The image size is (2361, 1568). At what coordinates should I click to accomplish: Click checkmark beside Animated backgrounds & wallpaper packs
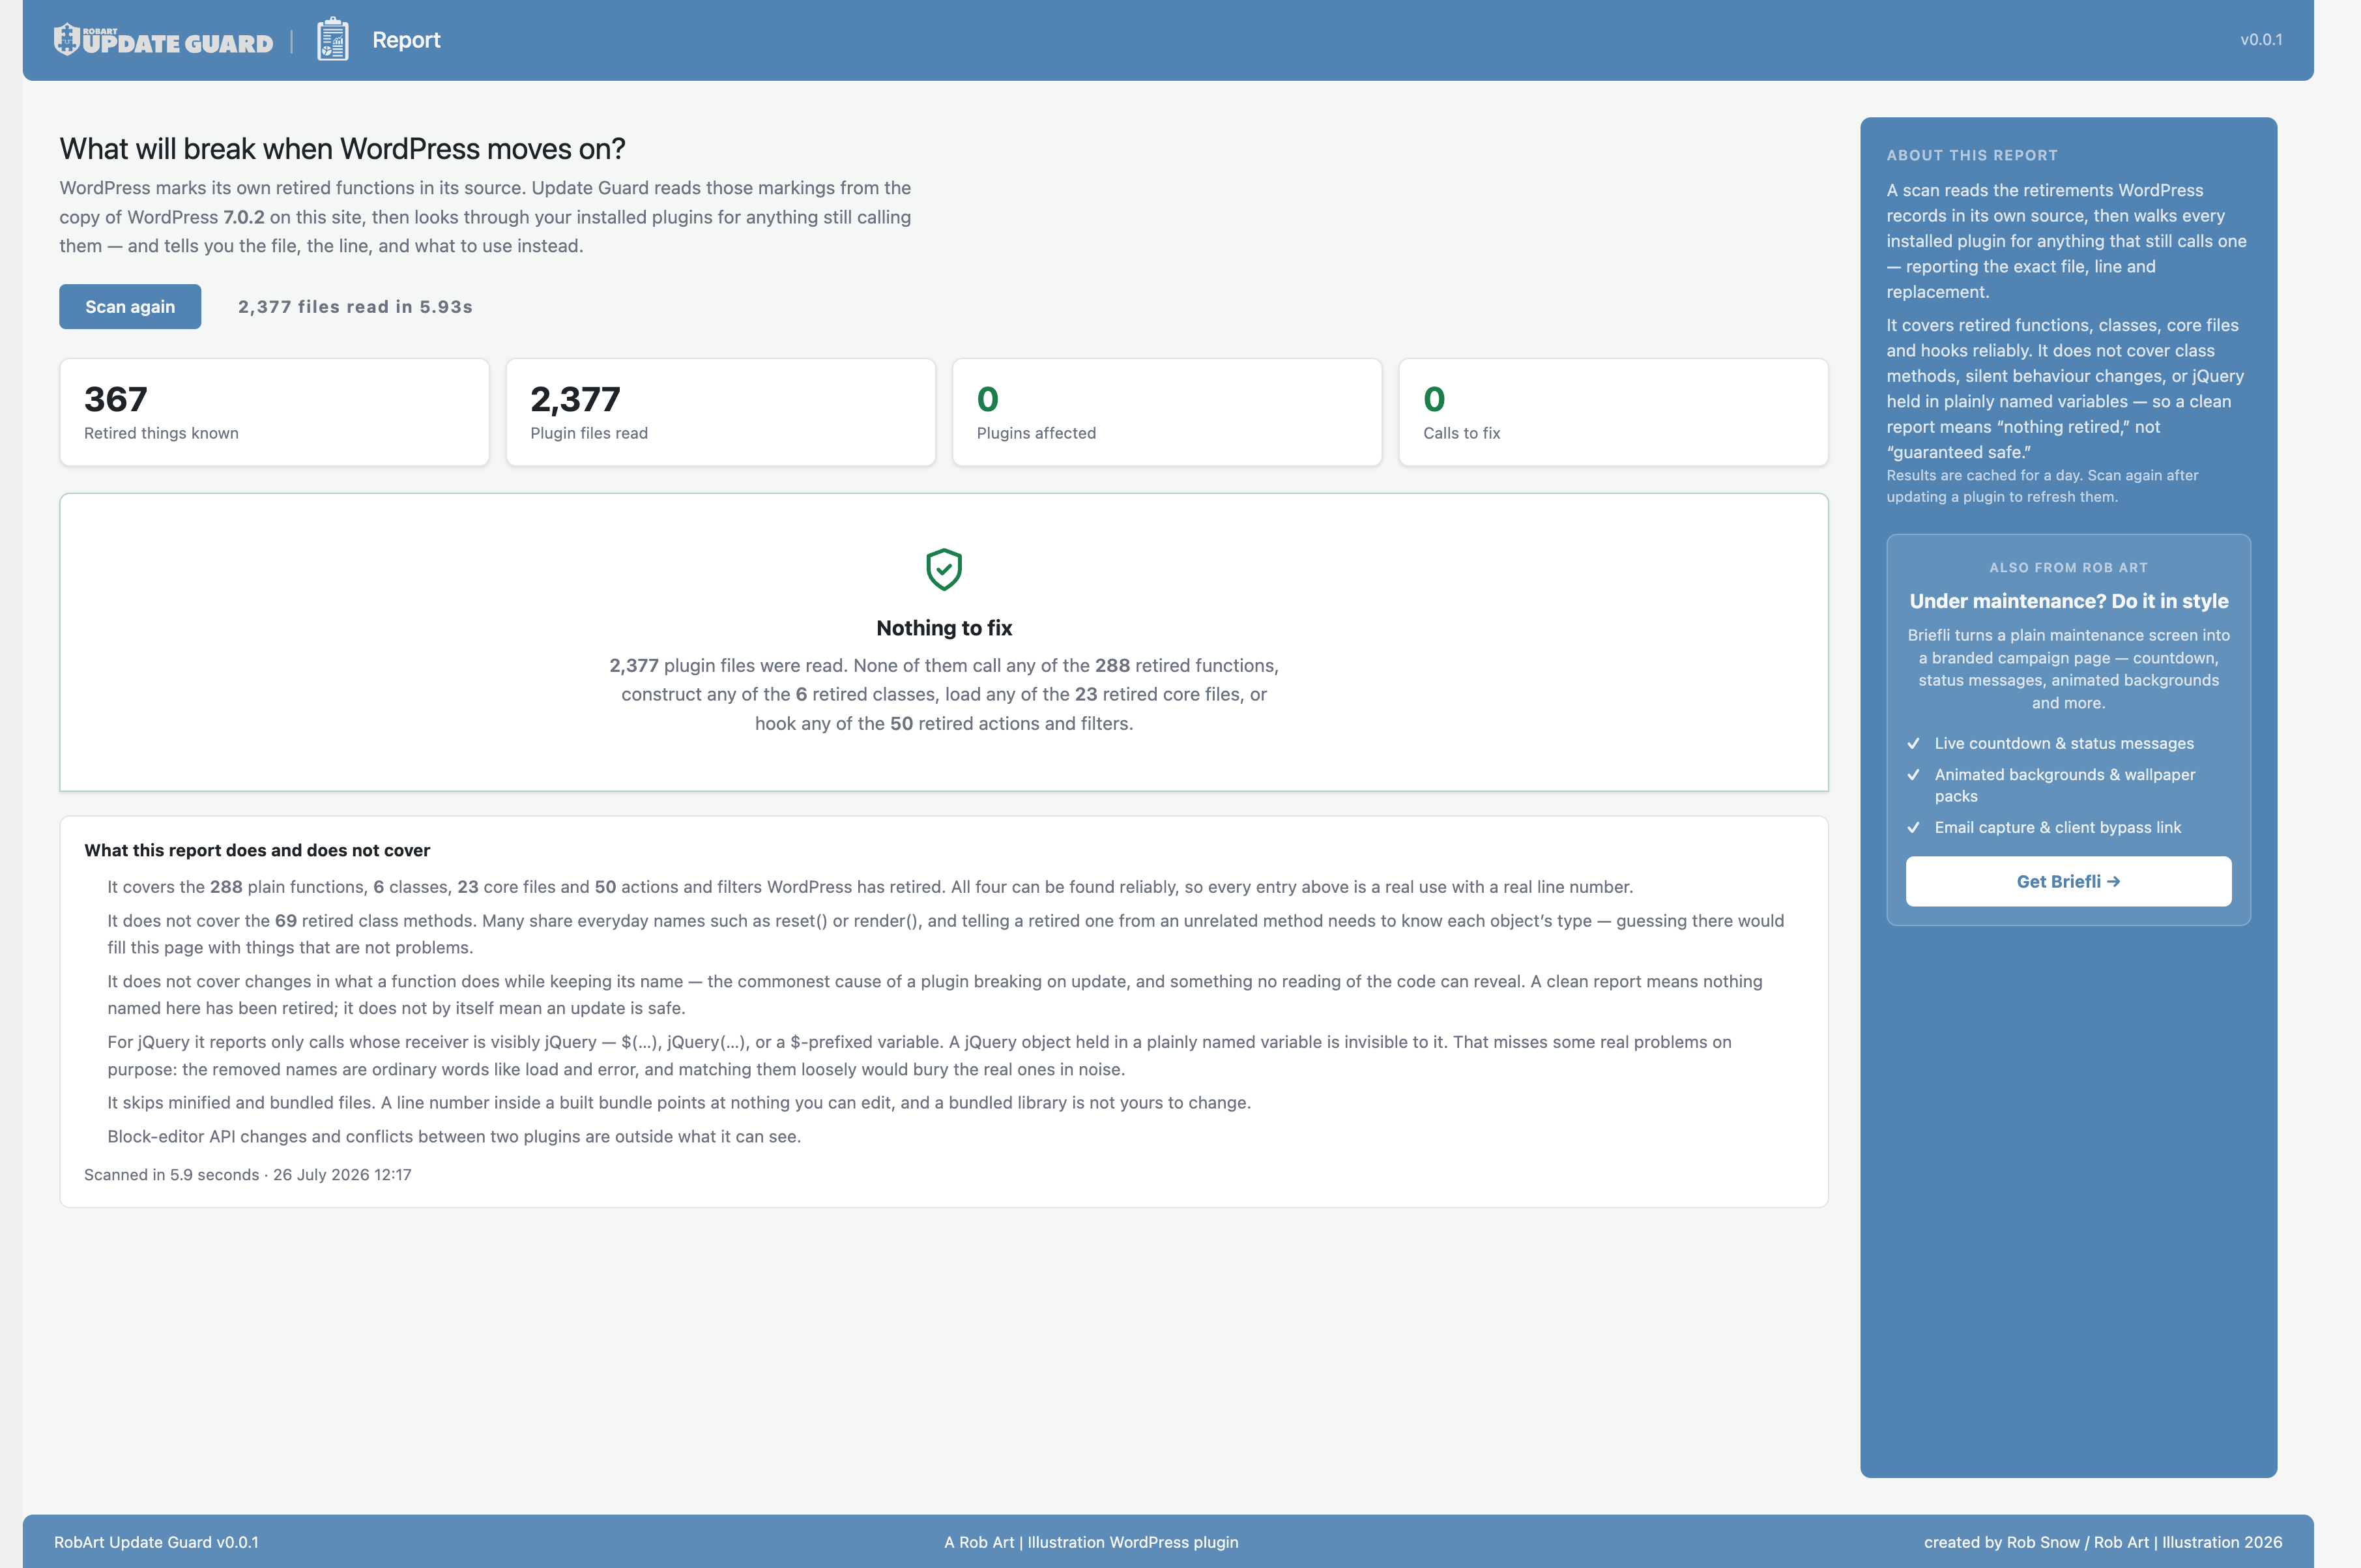[1914, 775]
